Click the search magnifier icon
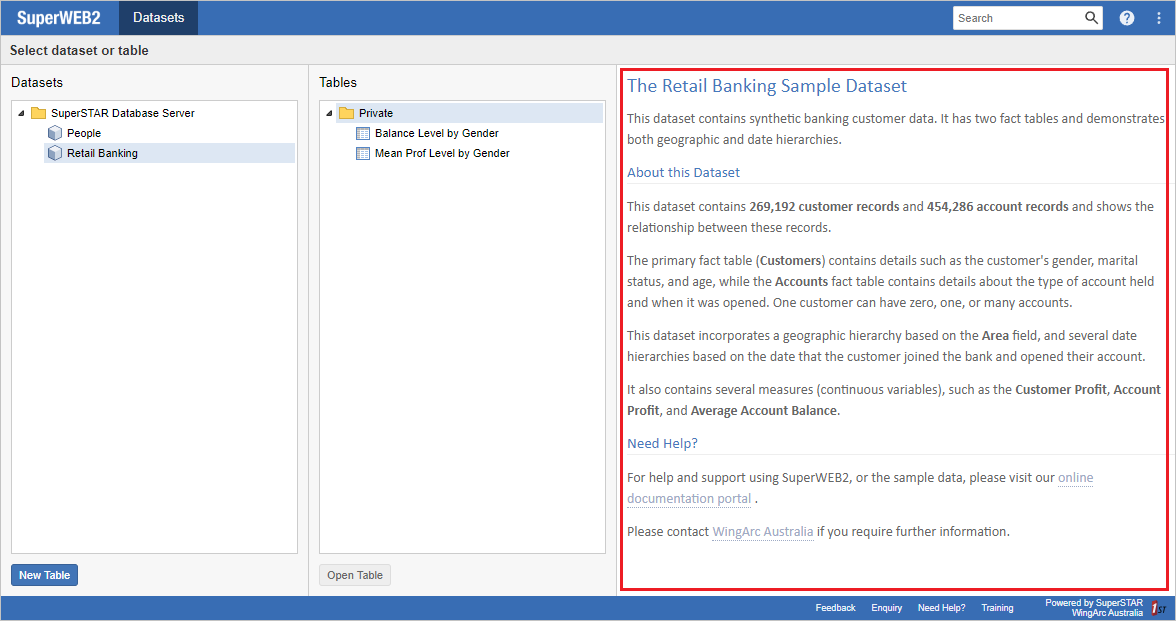This screenshot has width=1176, height=621. coord(1089,17)
